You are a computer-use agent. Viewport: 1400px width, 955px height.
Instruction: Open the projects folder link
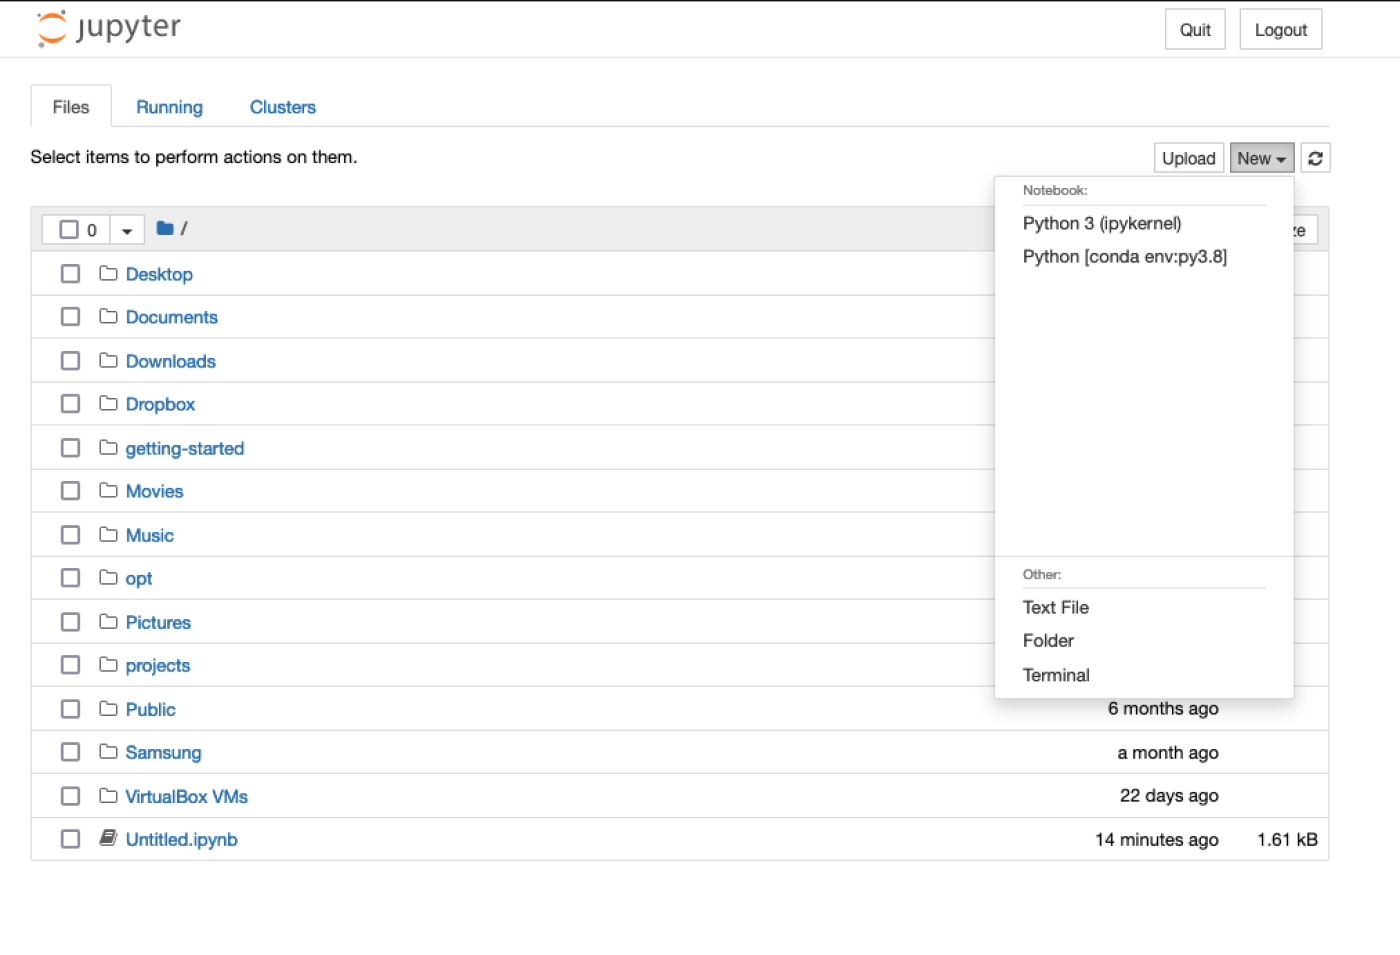click(158, 665)
